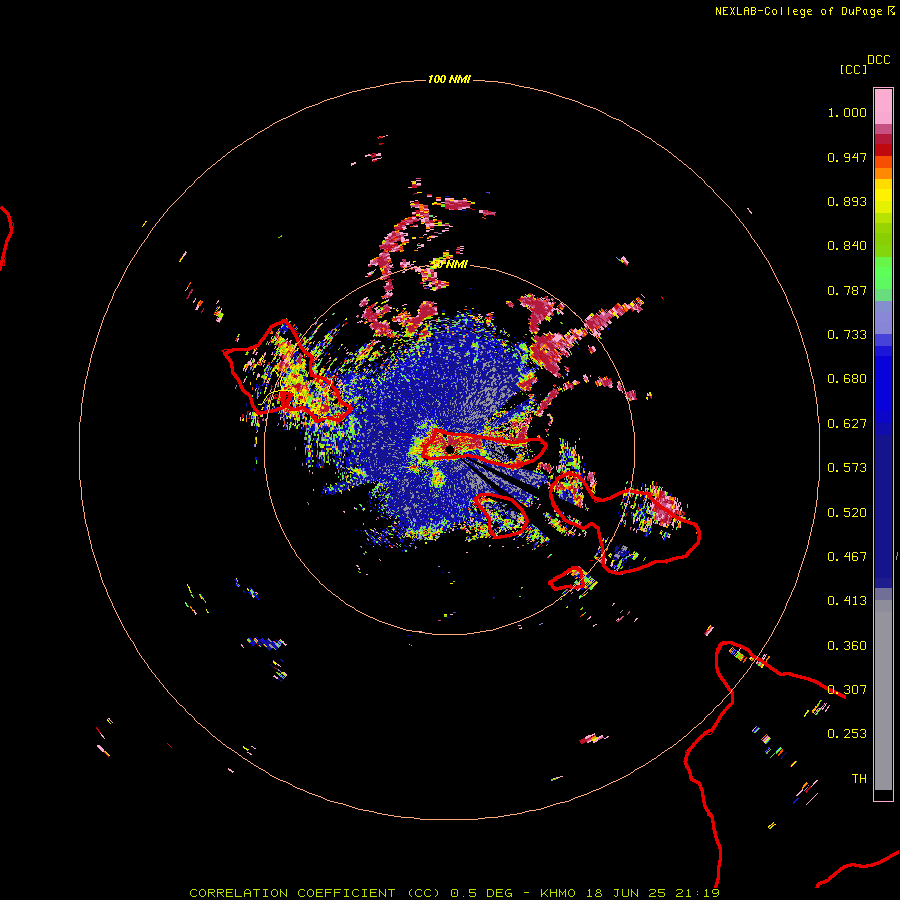The width and height of the screenshot is (900, 900).
Task: Click the 0.787 legend value
Action: 847,290
